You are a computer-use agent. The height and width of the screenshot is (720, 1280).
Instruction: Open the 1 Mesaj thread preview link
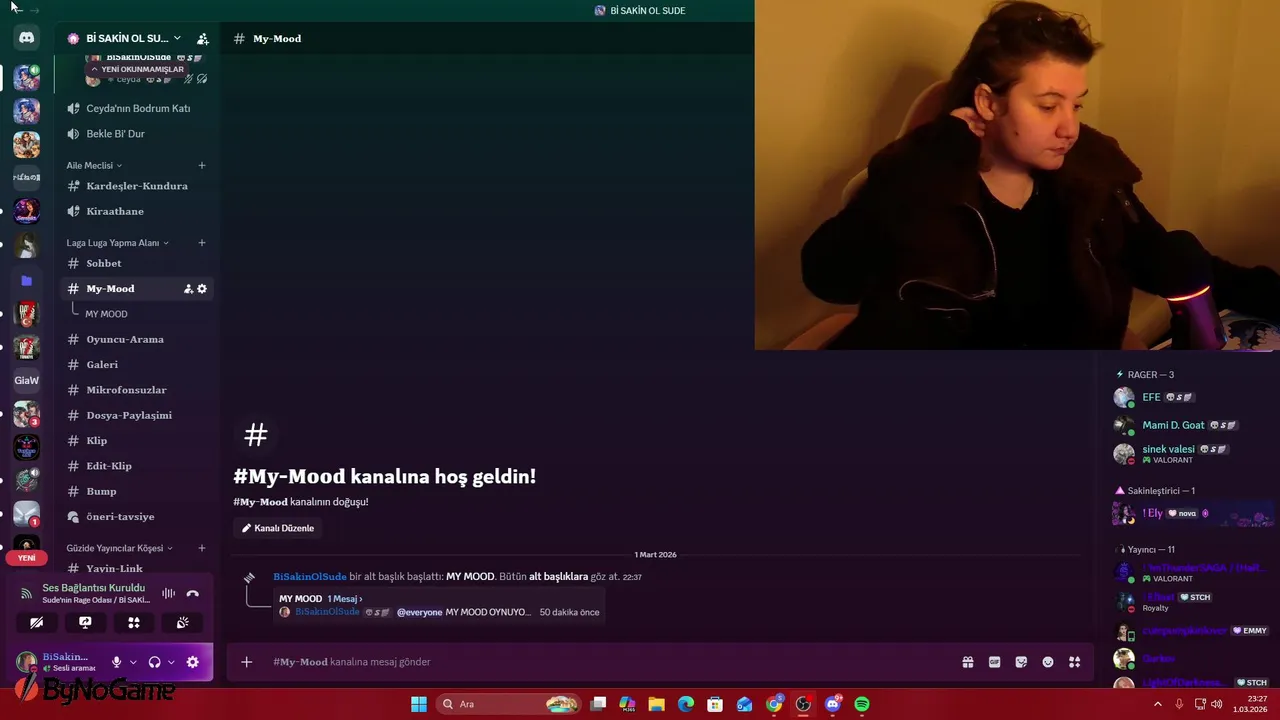click(x=345, y=599)
